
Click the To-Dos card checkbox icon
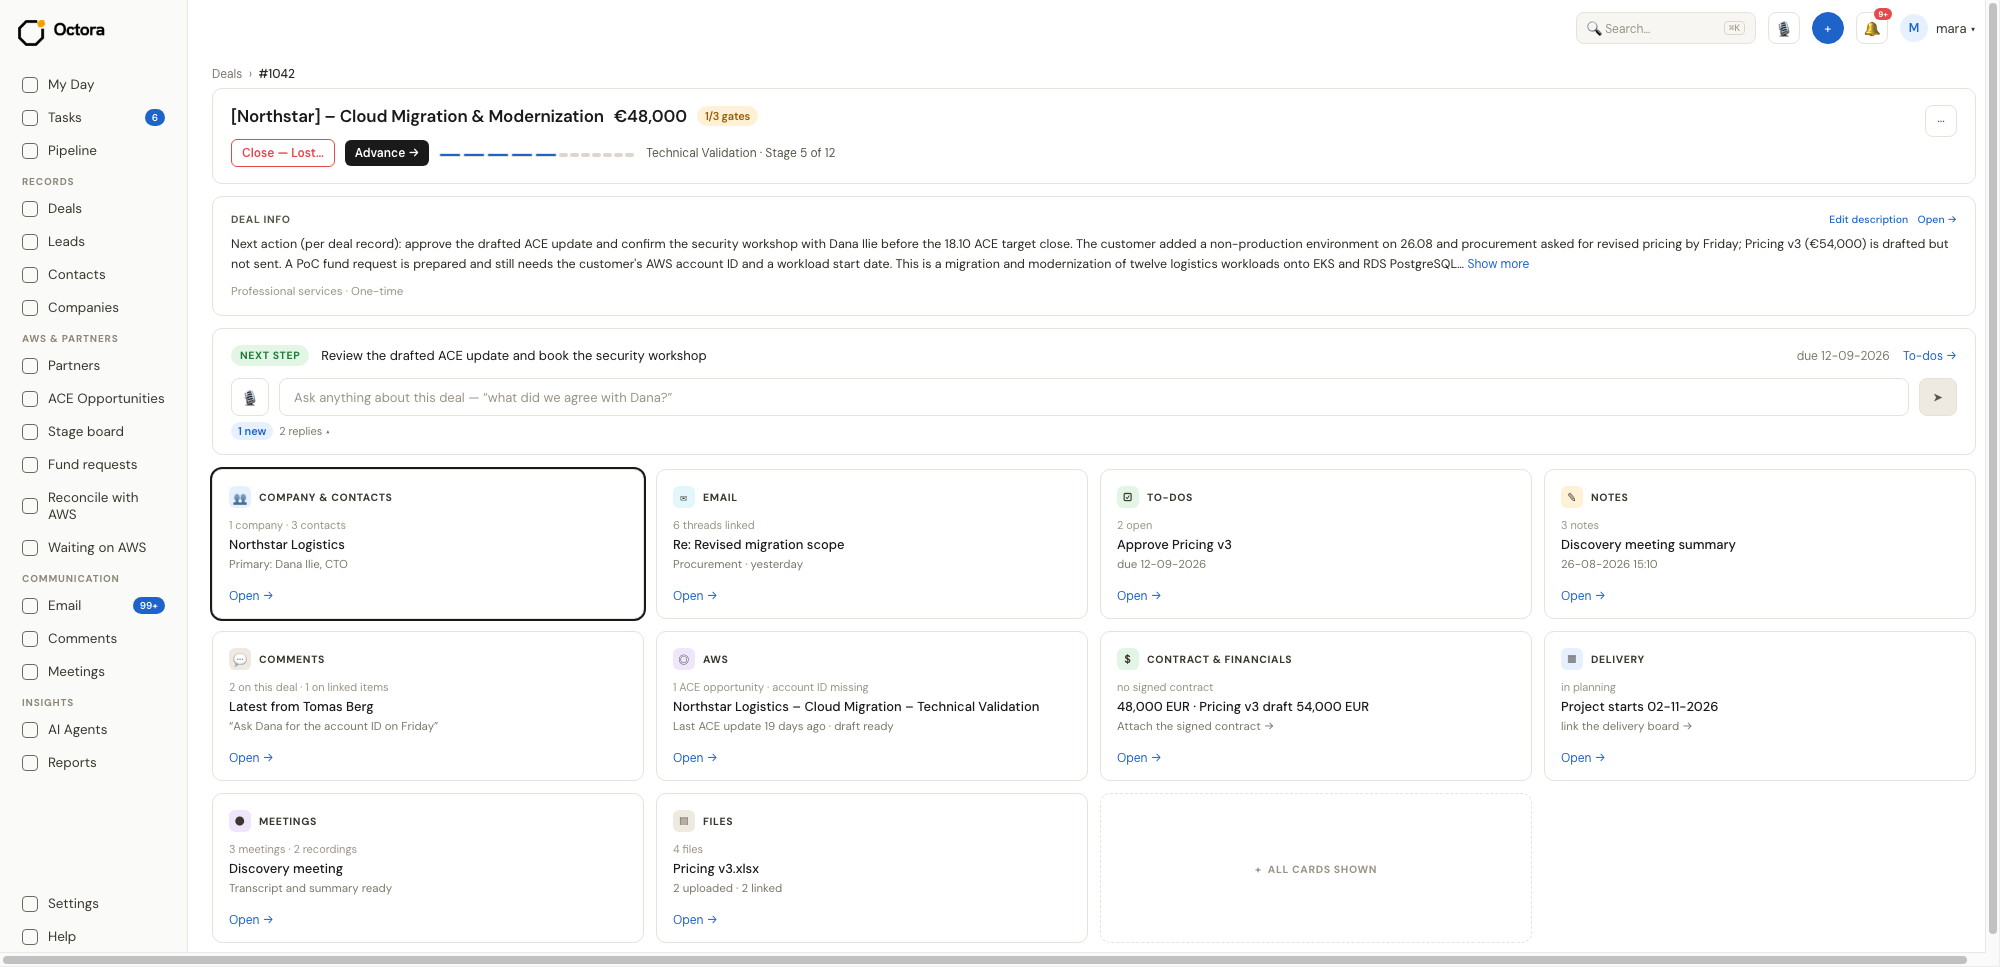pos(1128,498)
